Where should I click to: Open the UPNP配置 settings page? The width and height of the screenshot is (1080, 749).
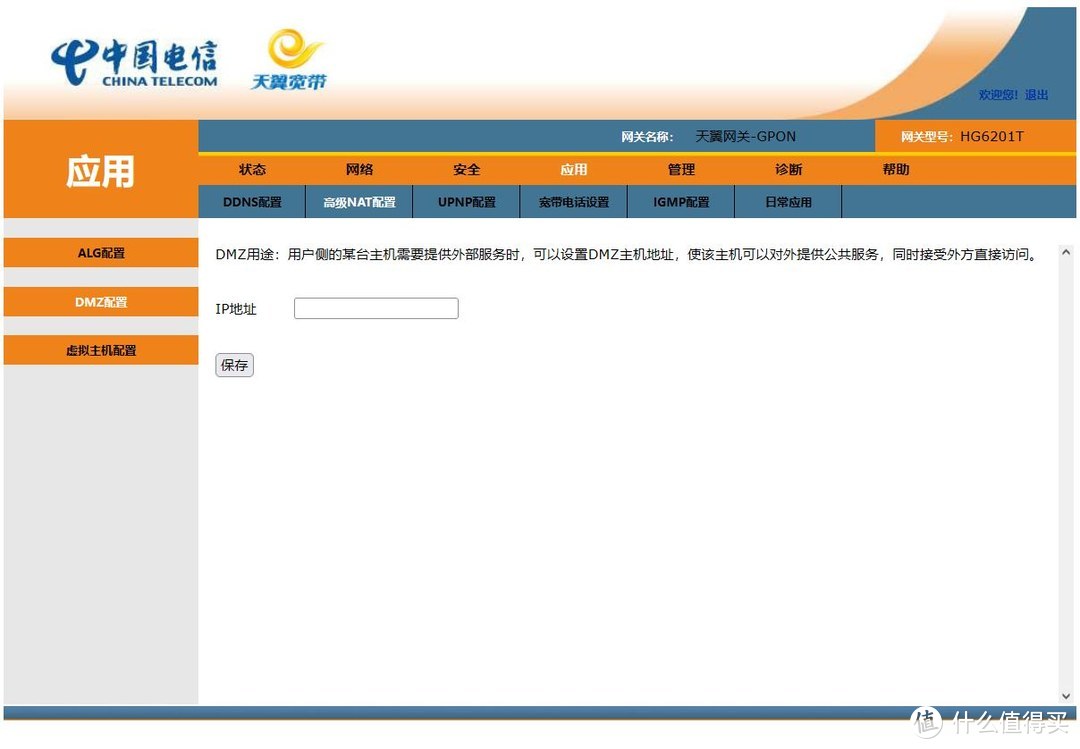pyautogui.click(x=466, y=201)
